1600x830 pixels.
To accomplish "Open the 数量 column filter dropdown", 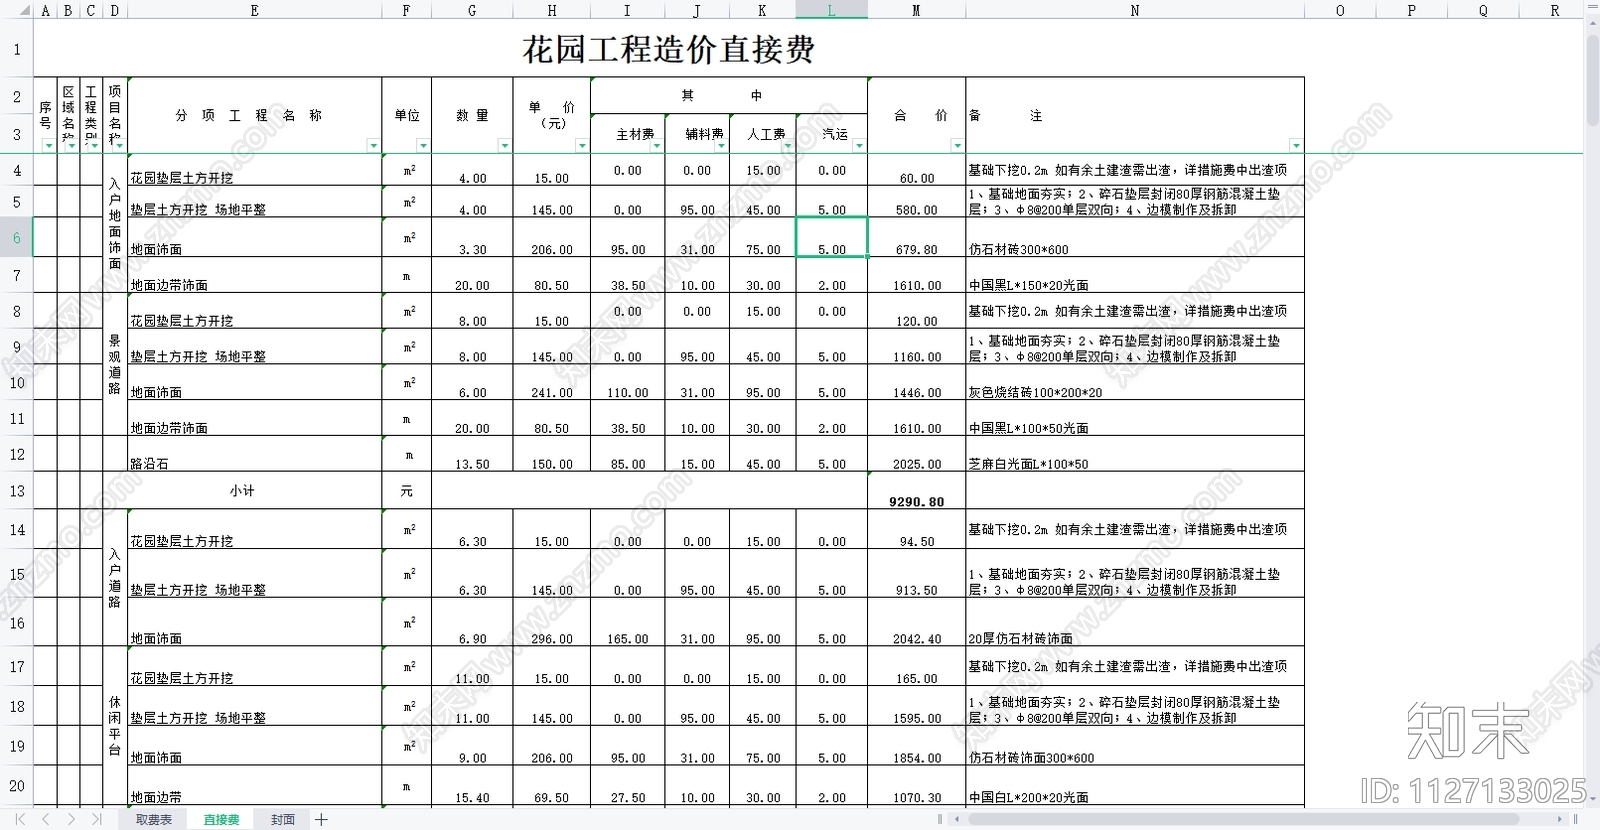I will pos(505,146).
